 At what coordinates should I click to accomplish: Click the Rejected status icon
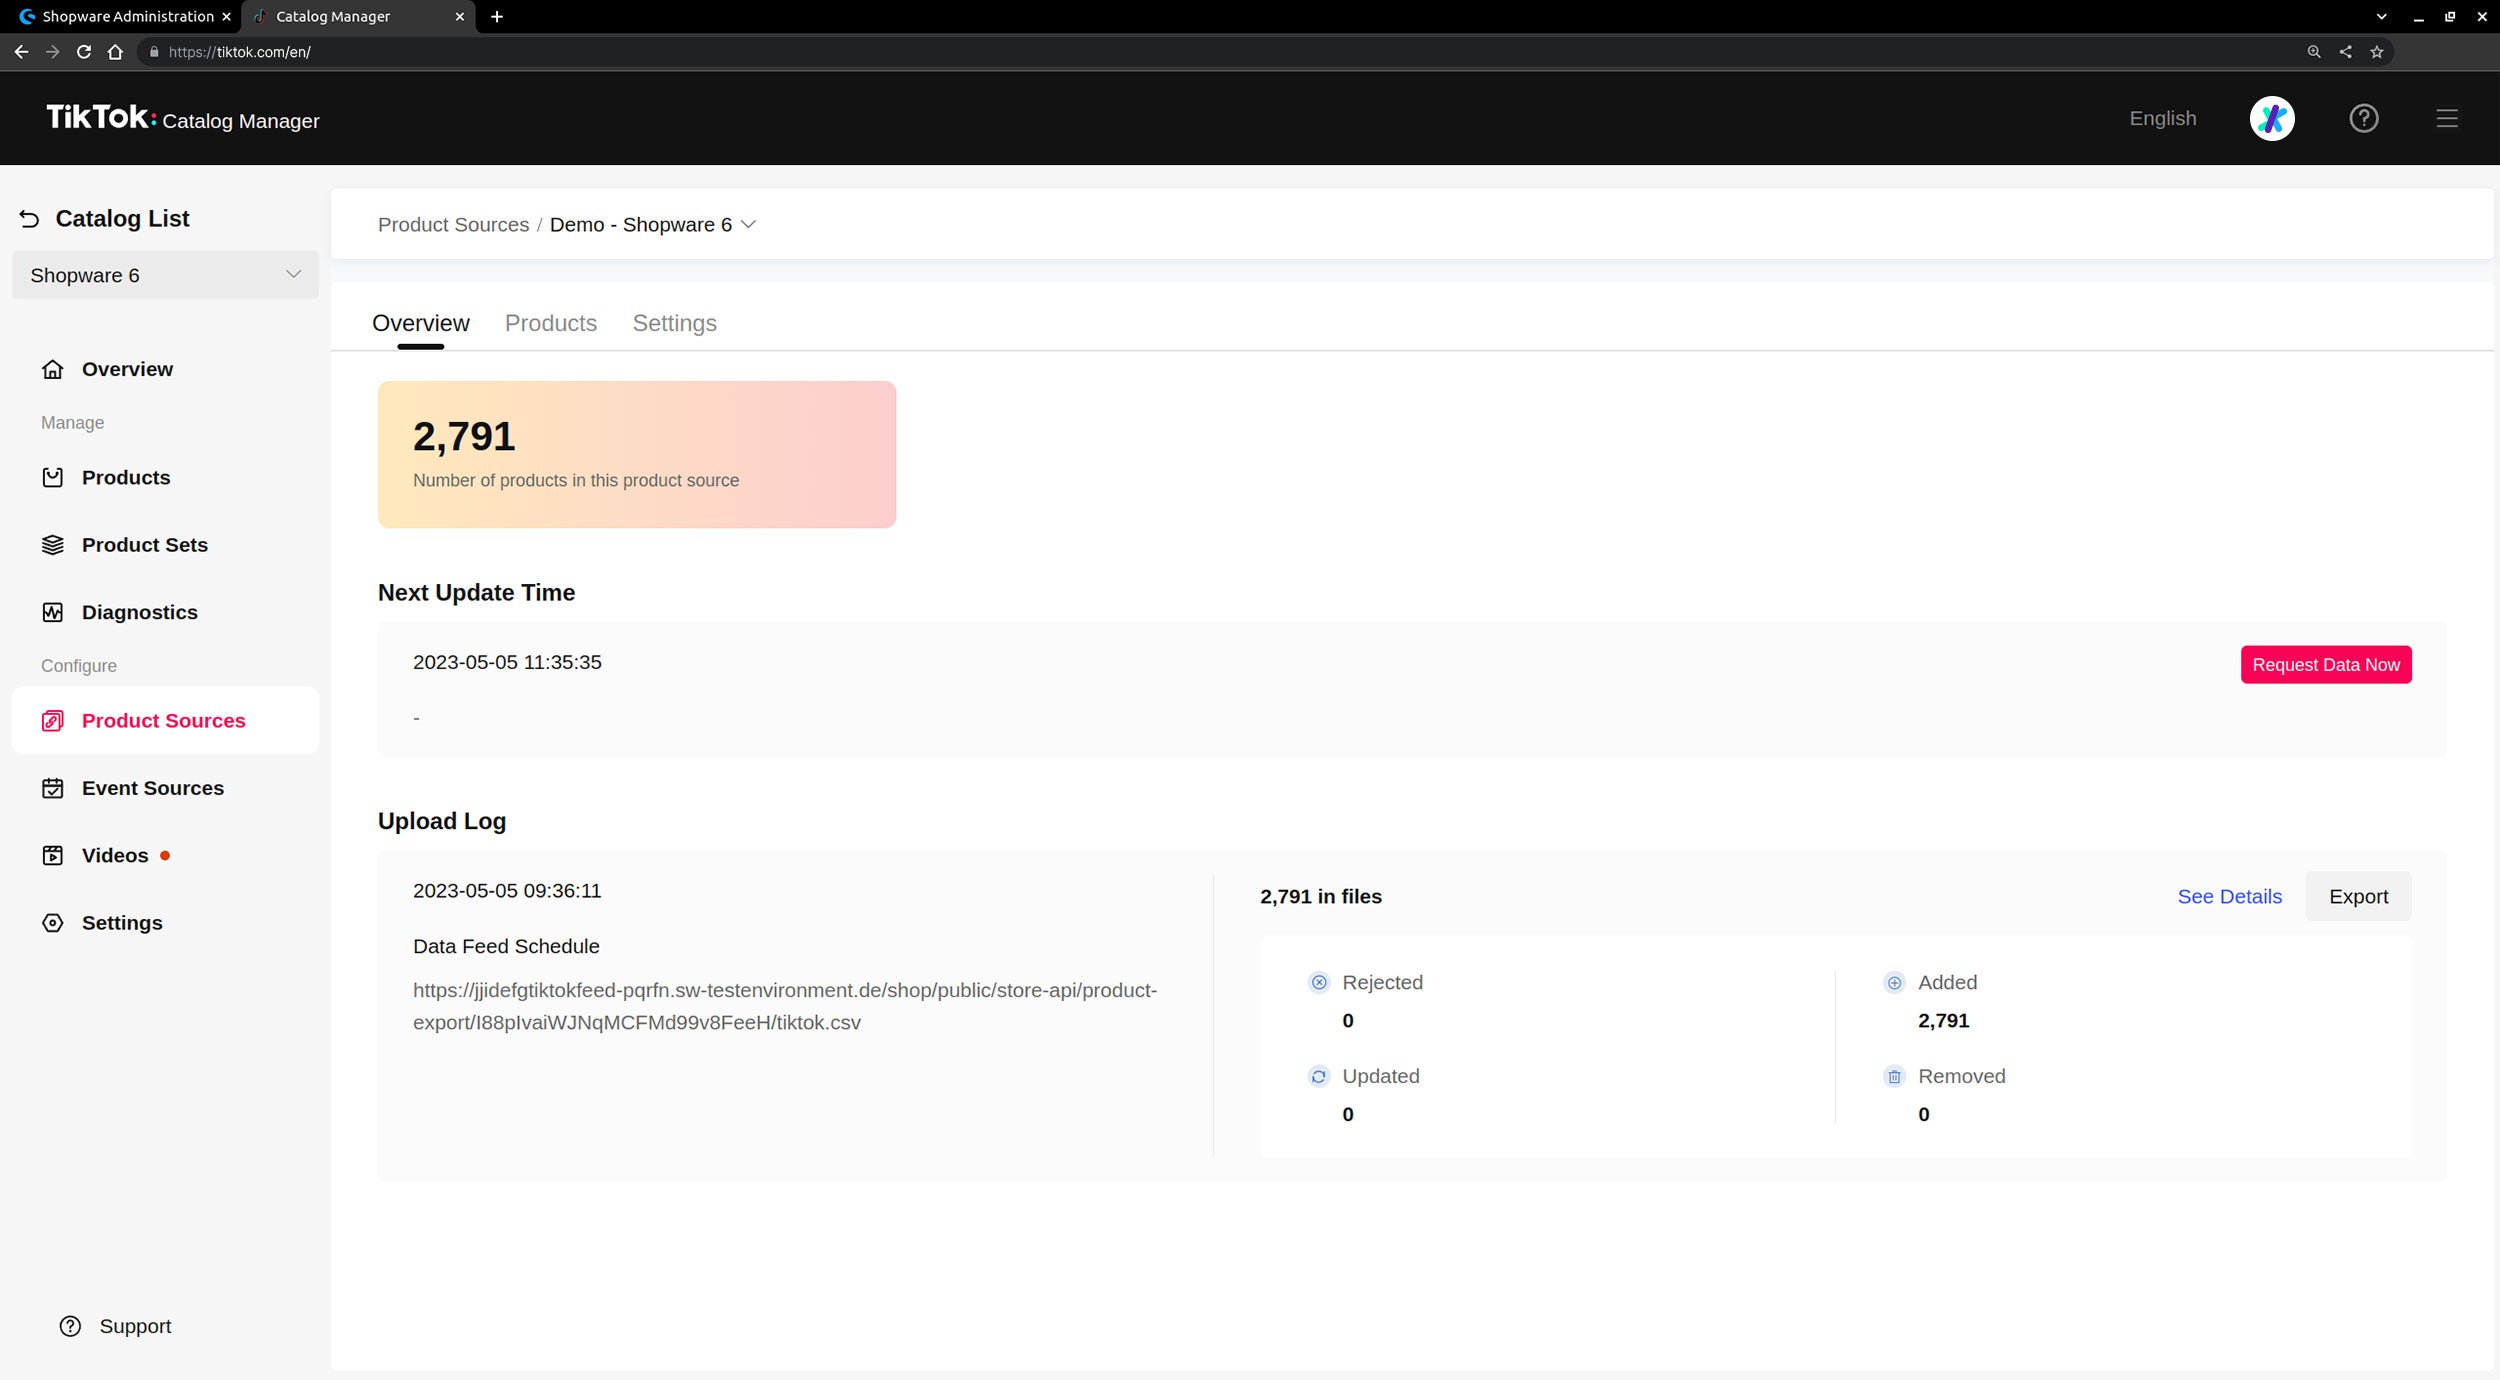point(1319,983)
